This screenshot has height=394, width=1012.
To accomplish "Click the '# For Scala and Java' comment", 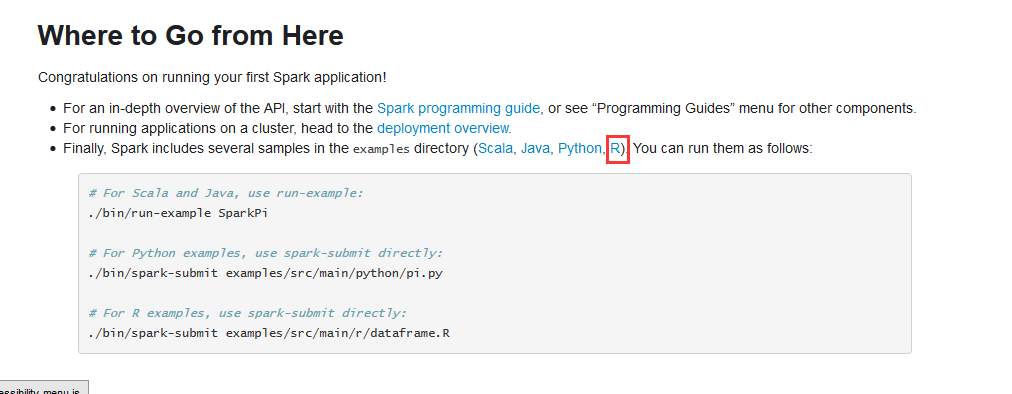I will pos(226,193).
